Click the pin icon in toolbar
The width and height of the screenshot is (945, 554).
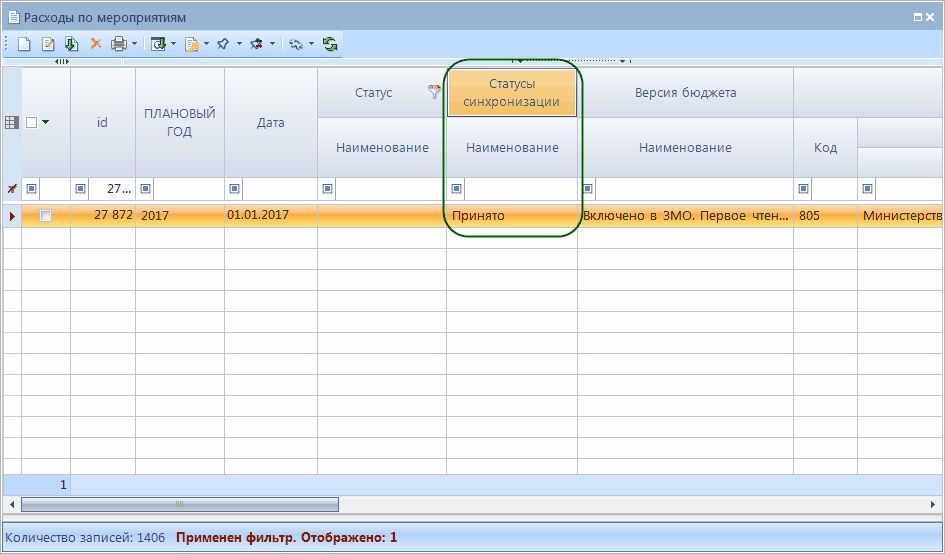[x=223, y=44]
